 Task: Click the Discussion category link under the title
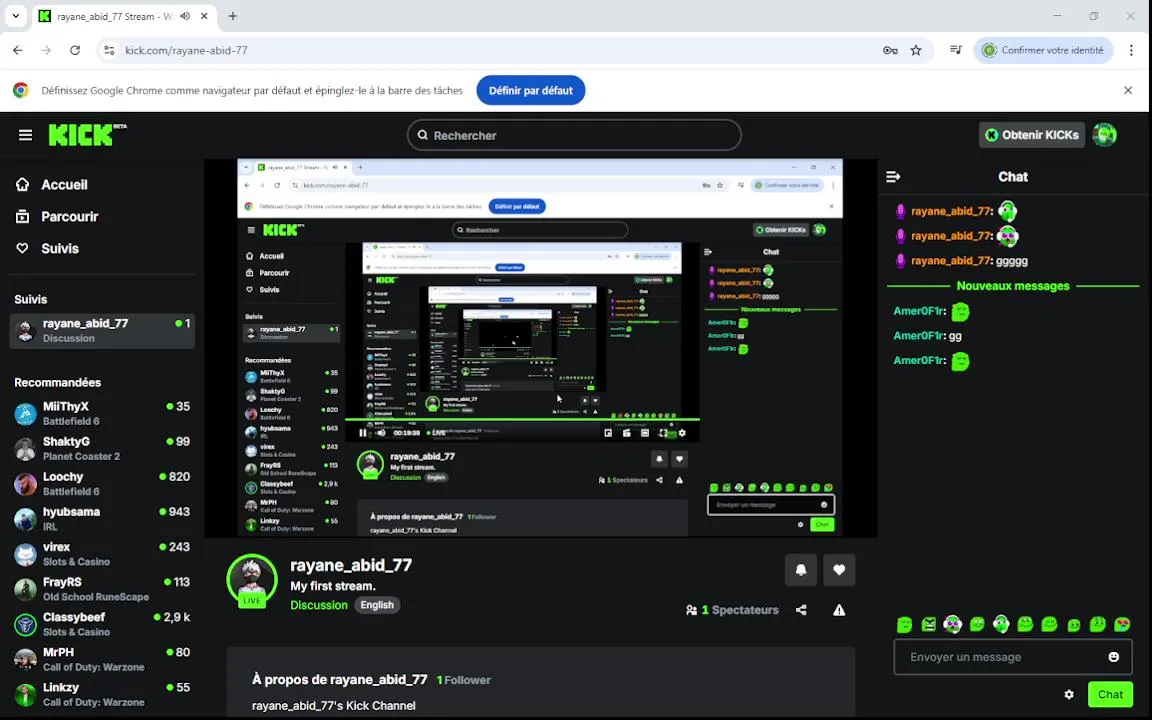319,605
